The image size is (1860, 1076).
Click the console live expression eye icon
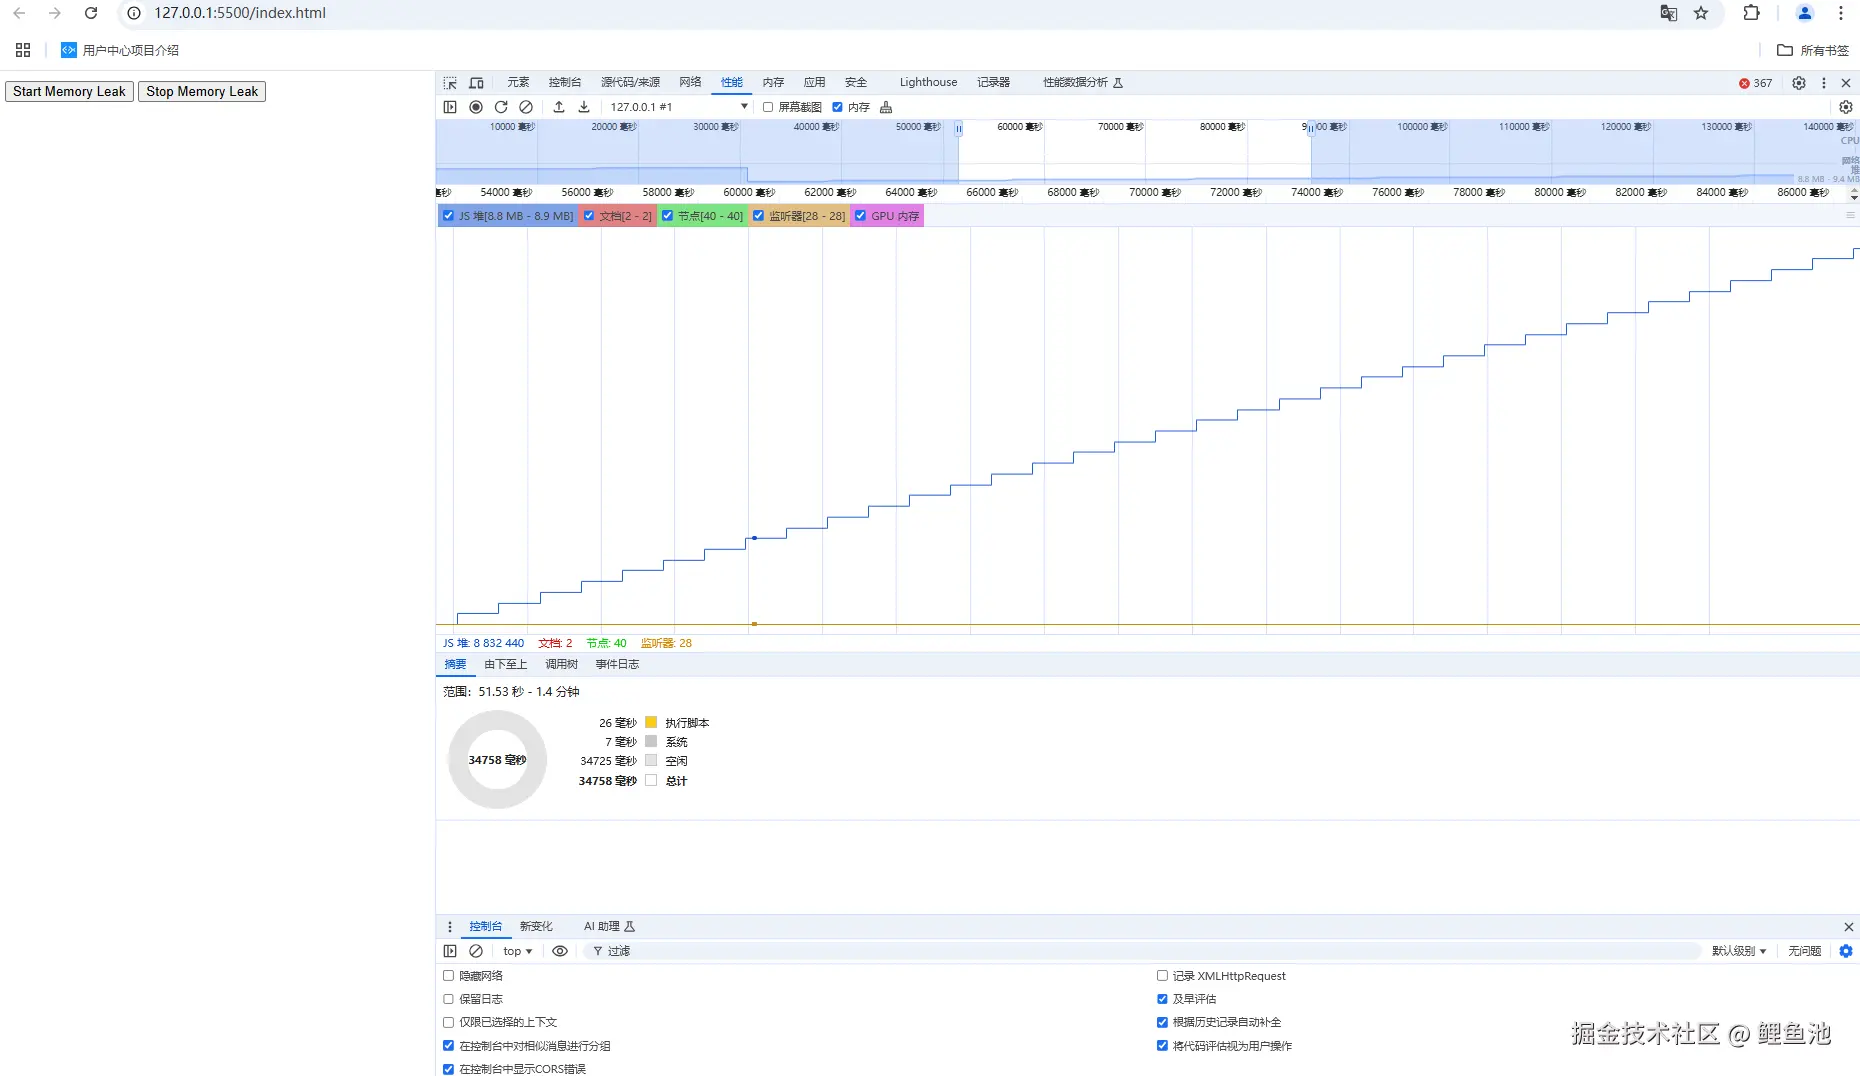(x=560, y=951)
